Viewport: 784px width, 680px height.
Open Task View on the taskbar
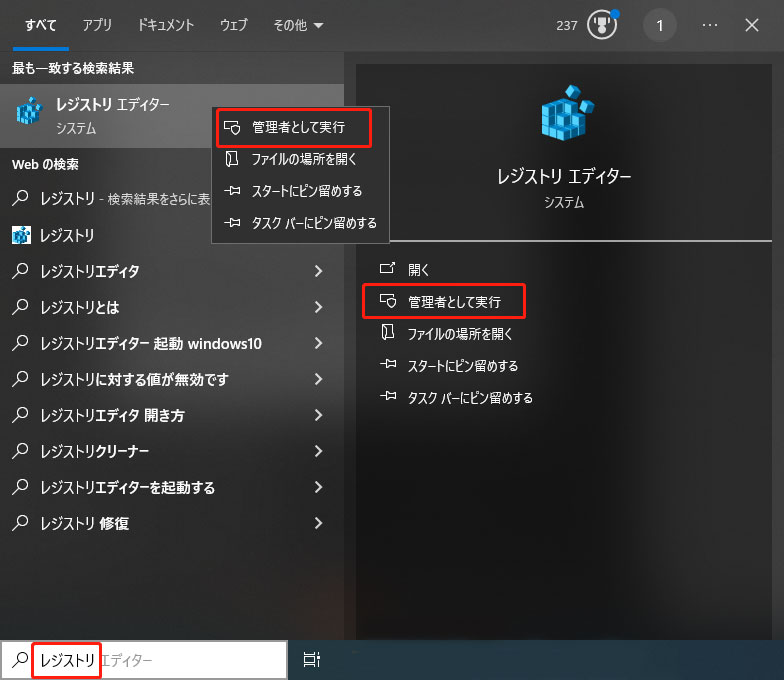click(312, 660)
